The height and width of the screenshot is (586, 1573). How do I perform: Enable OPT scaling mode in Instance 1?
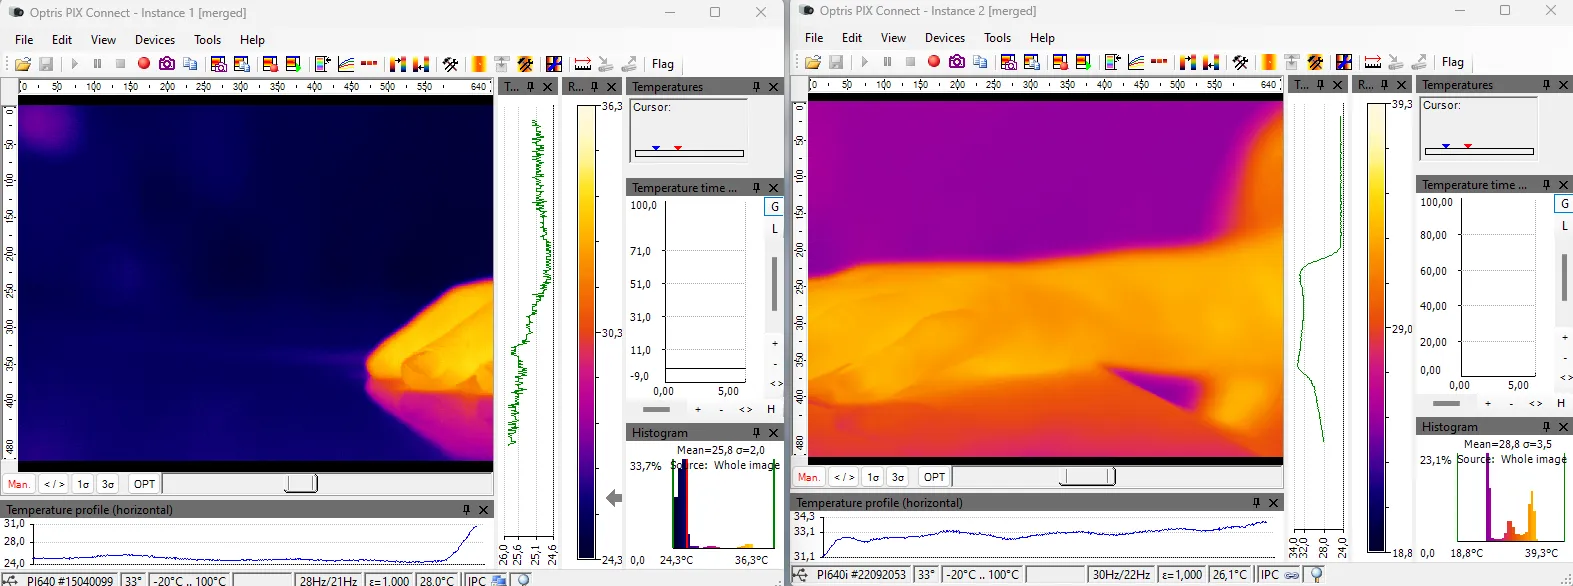click(145, 484)
